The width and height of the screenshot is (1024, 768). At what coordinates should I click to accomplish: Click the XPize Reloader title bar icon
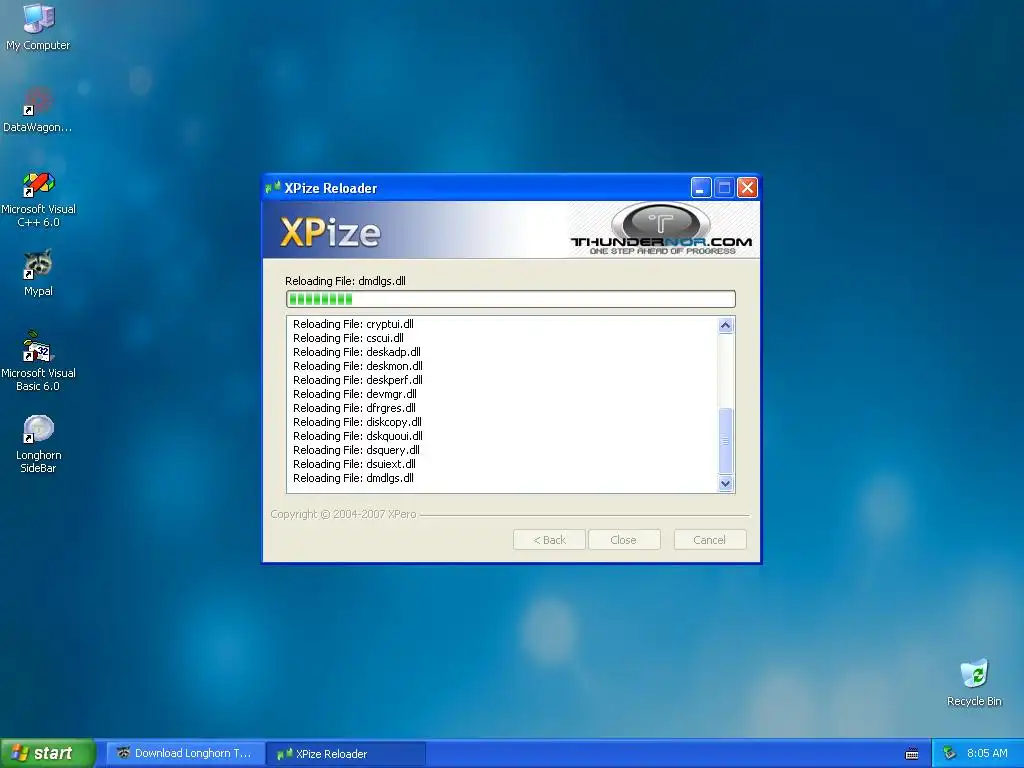(x=273, y=188)
